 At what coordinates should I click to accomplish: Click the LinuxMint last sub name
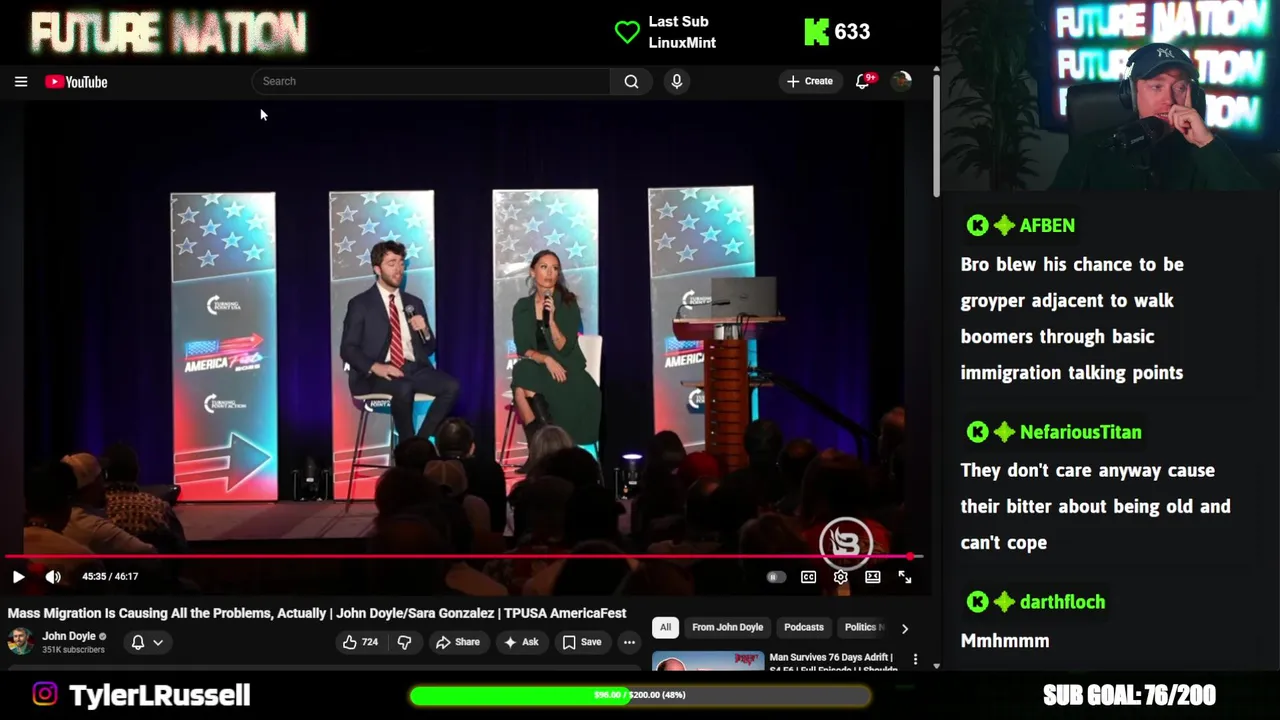pyautogui.click(x=682, y=43)
